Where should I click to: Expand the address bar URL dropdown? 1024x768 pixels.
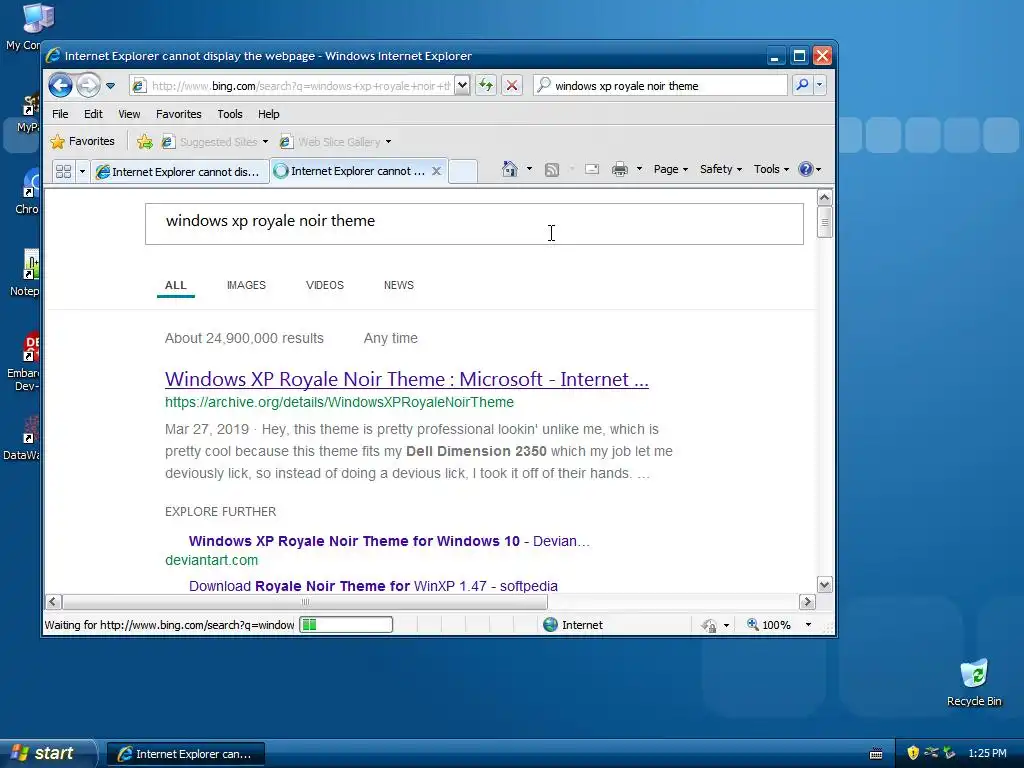(462, 86)
